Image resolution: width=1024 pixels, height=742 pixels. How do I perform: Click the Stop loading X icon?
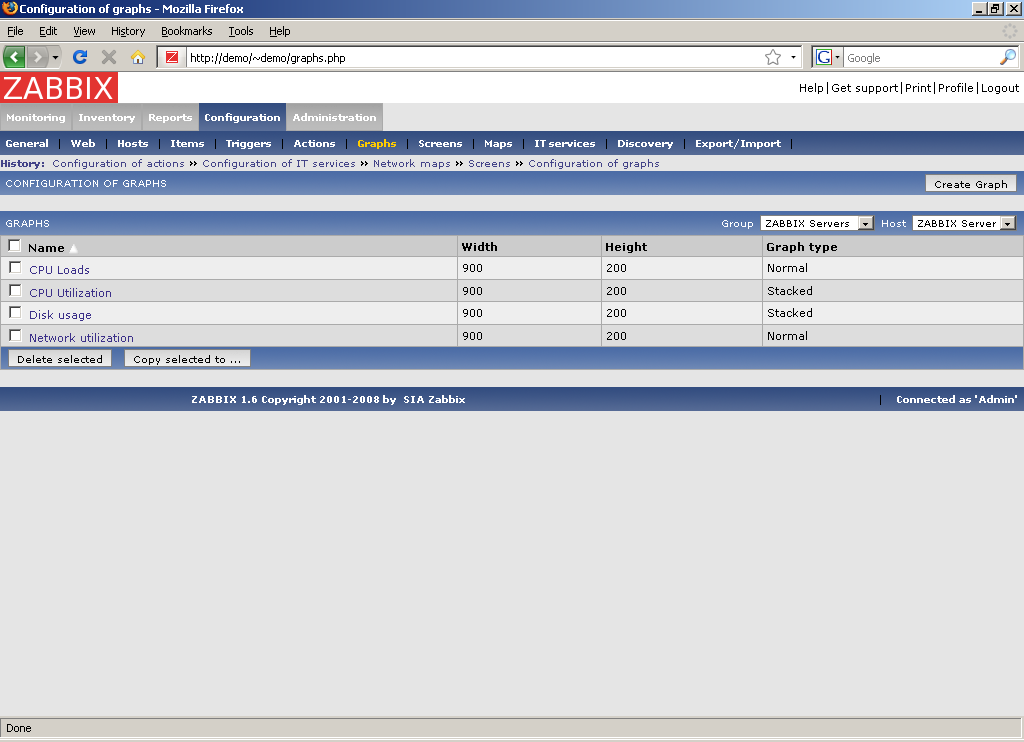[108, 57]
